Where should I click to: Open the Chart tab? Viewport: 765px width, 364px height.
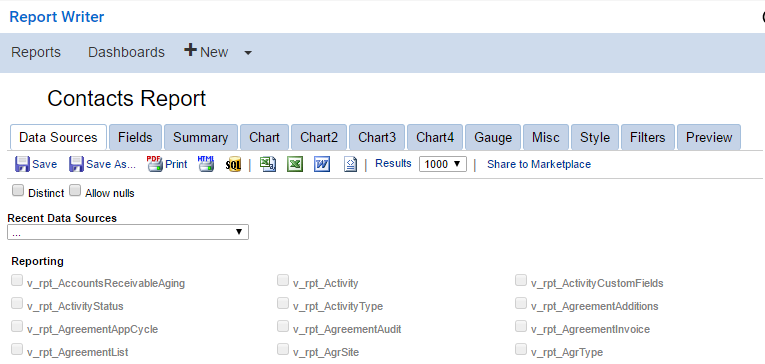[x=264, y=137]
